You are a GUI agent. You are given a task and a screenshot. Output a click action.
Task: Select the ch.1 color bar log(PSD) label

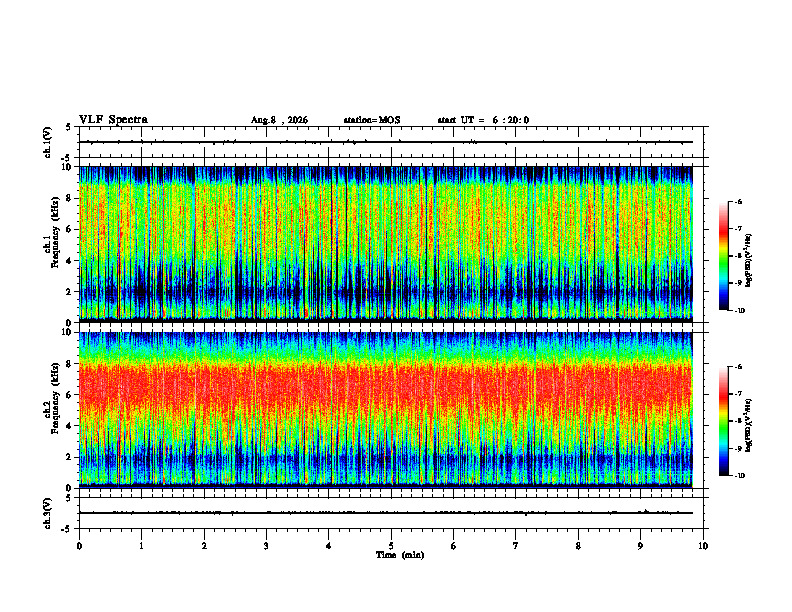[749, 261]
